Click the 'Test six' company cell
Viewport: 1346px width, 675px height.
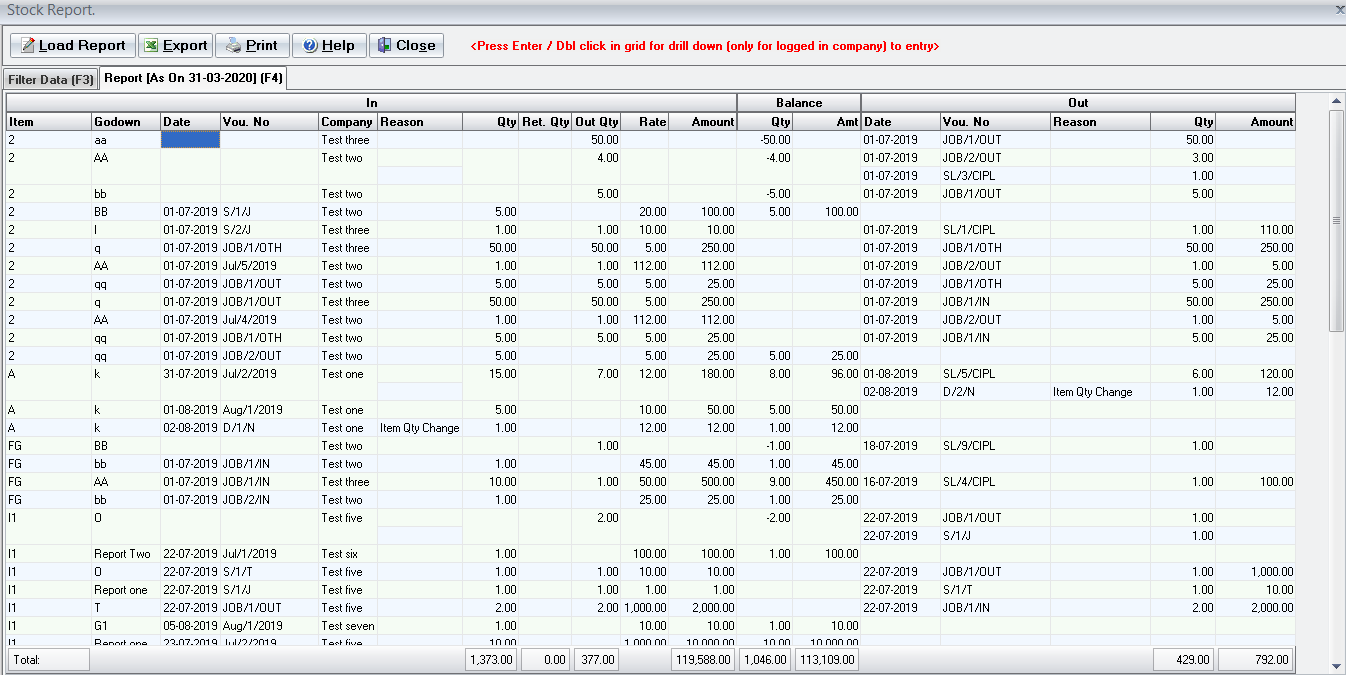[x=348, y=554]
